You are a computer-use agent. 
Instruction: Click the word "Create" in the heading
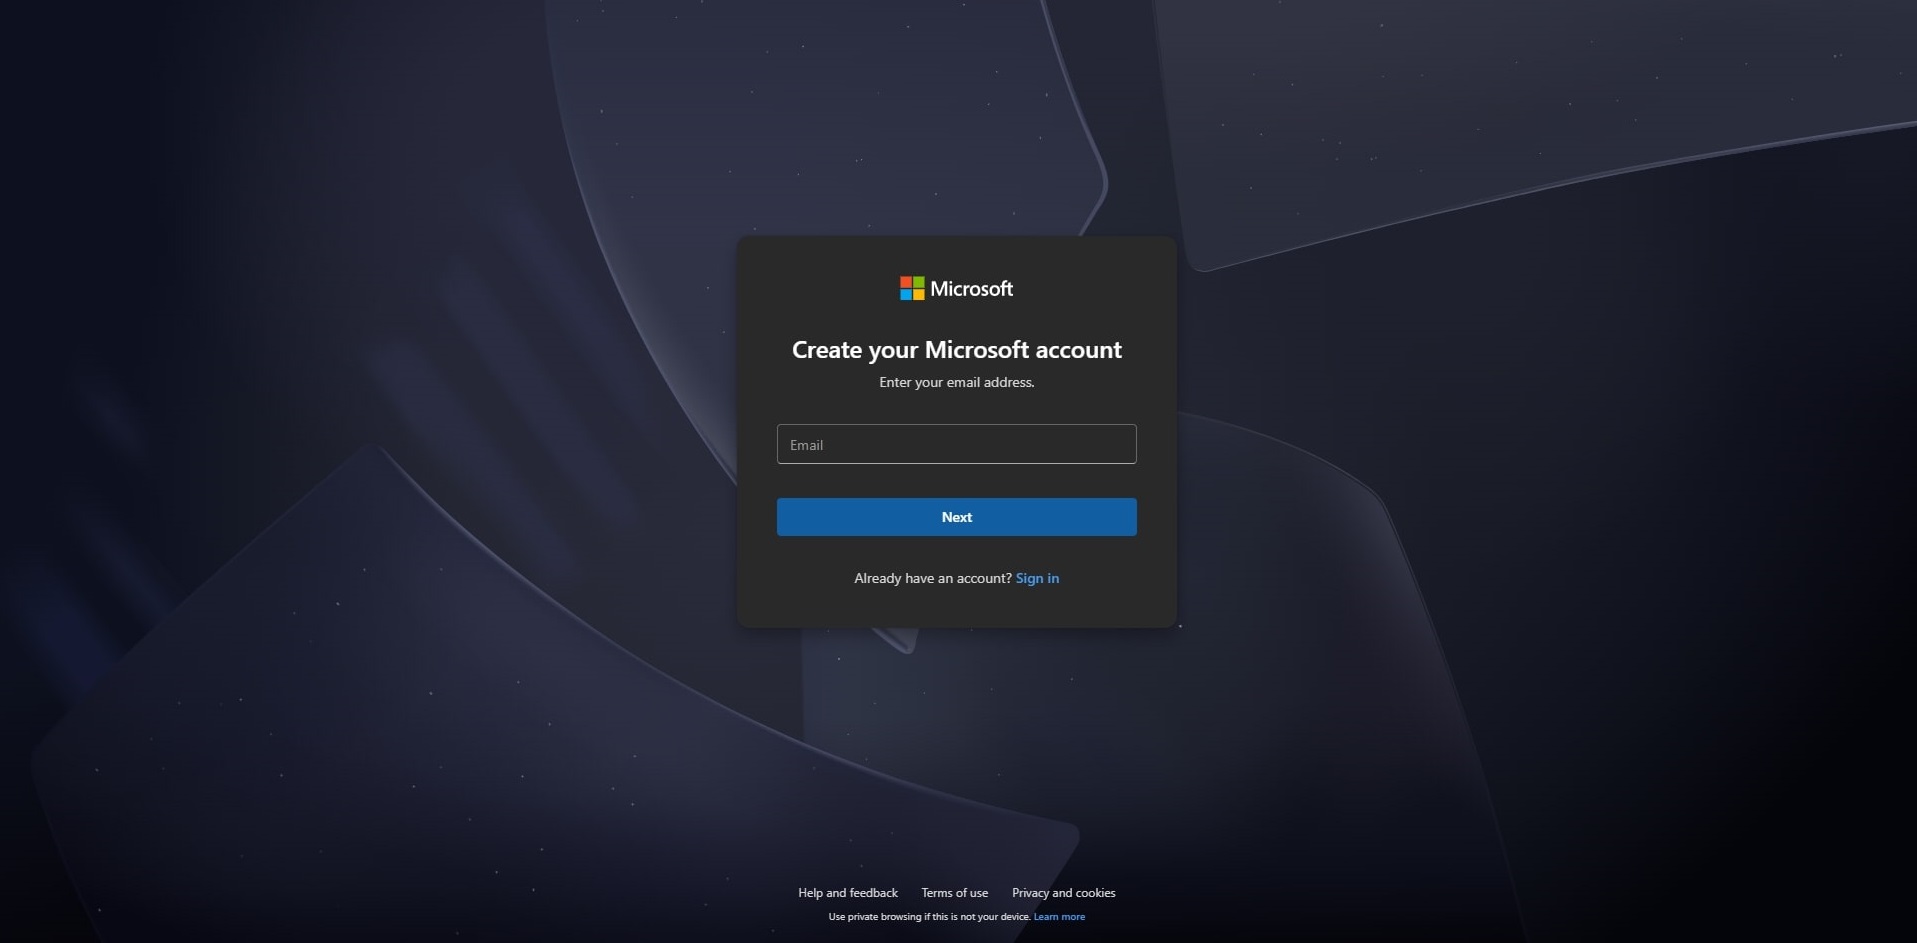827,350
